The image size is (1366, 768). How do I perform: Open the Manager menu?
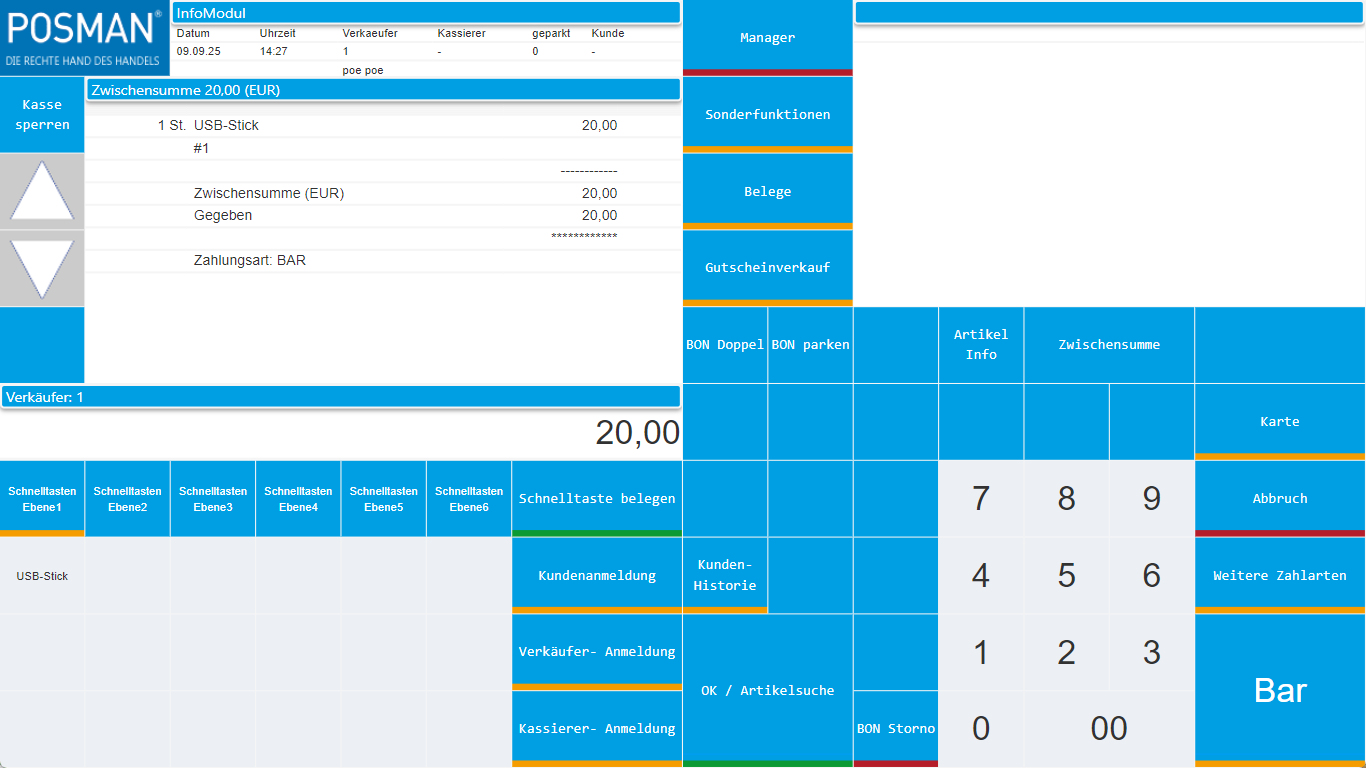click(767, 37)
